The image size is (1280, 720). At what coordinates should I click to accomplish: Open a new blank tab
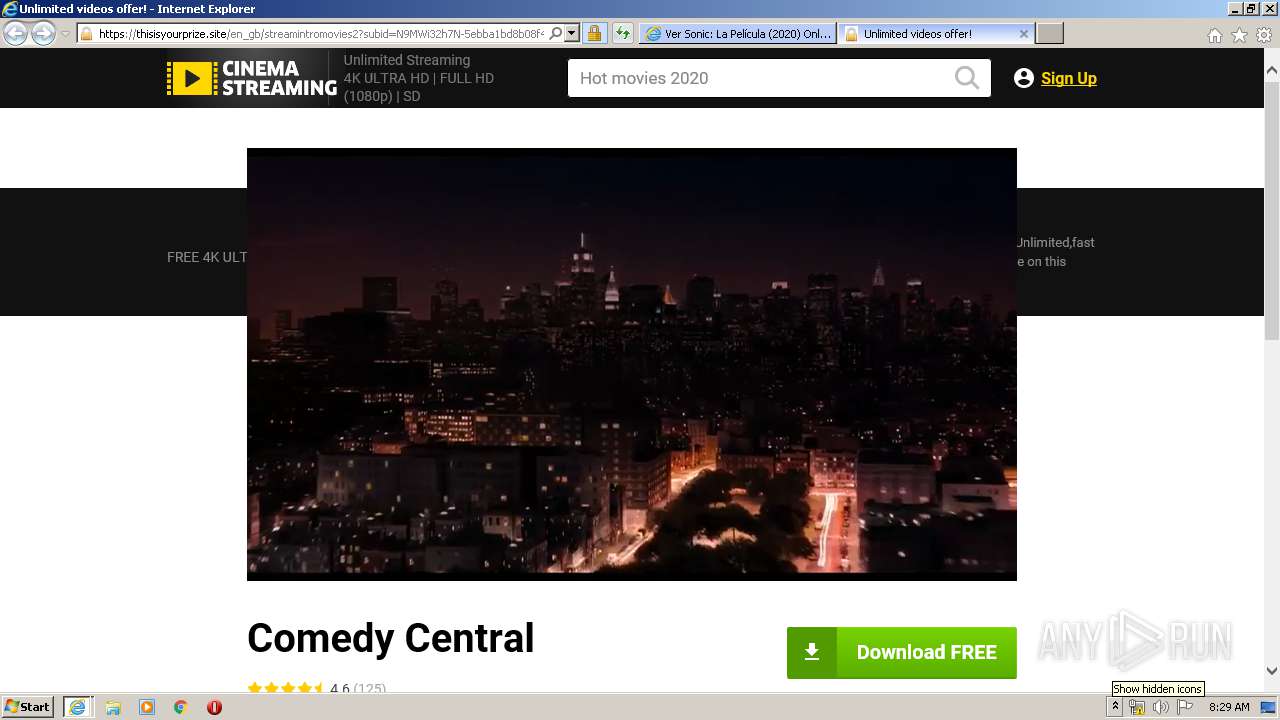tap(1049, 33)
